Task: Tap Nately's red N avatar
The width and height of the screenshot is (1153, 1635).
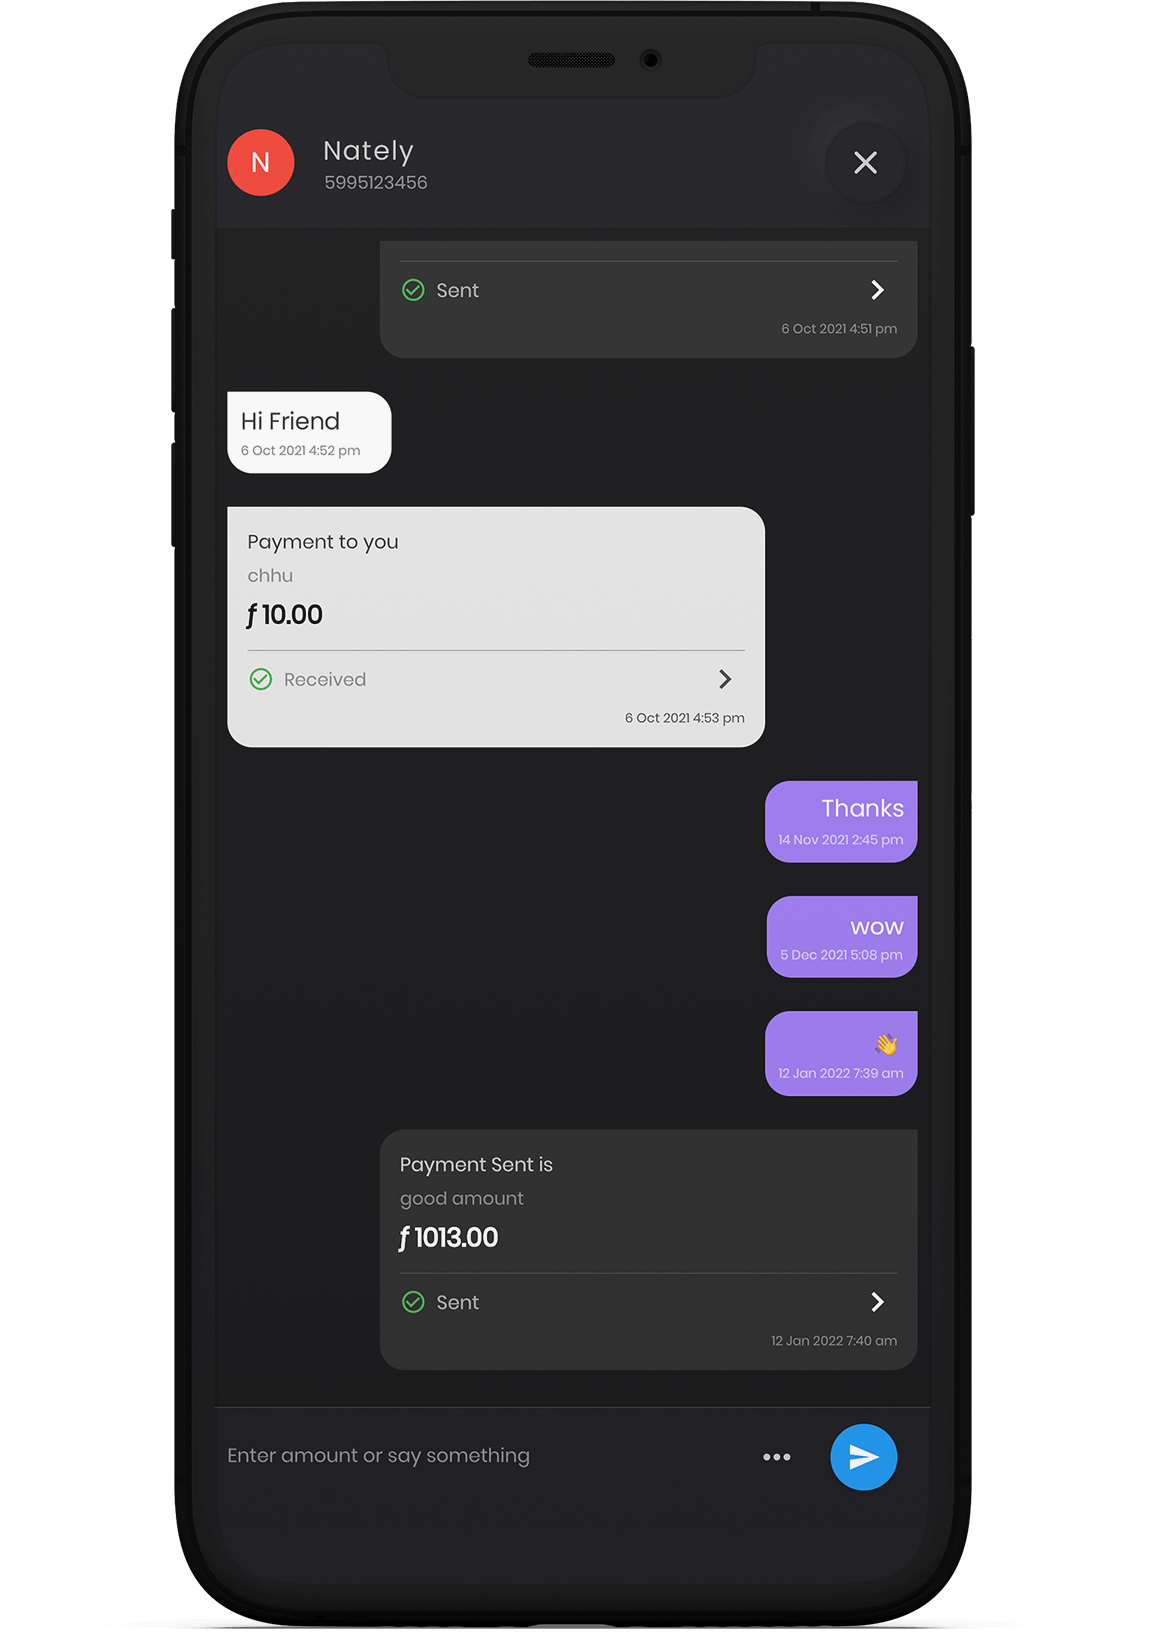Action: point(260,162)
